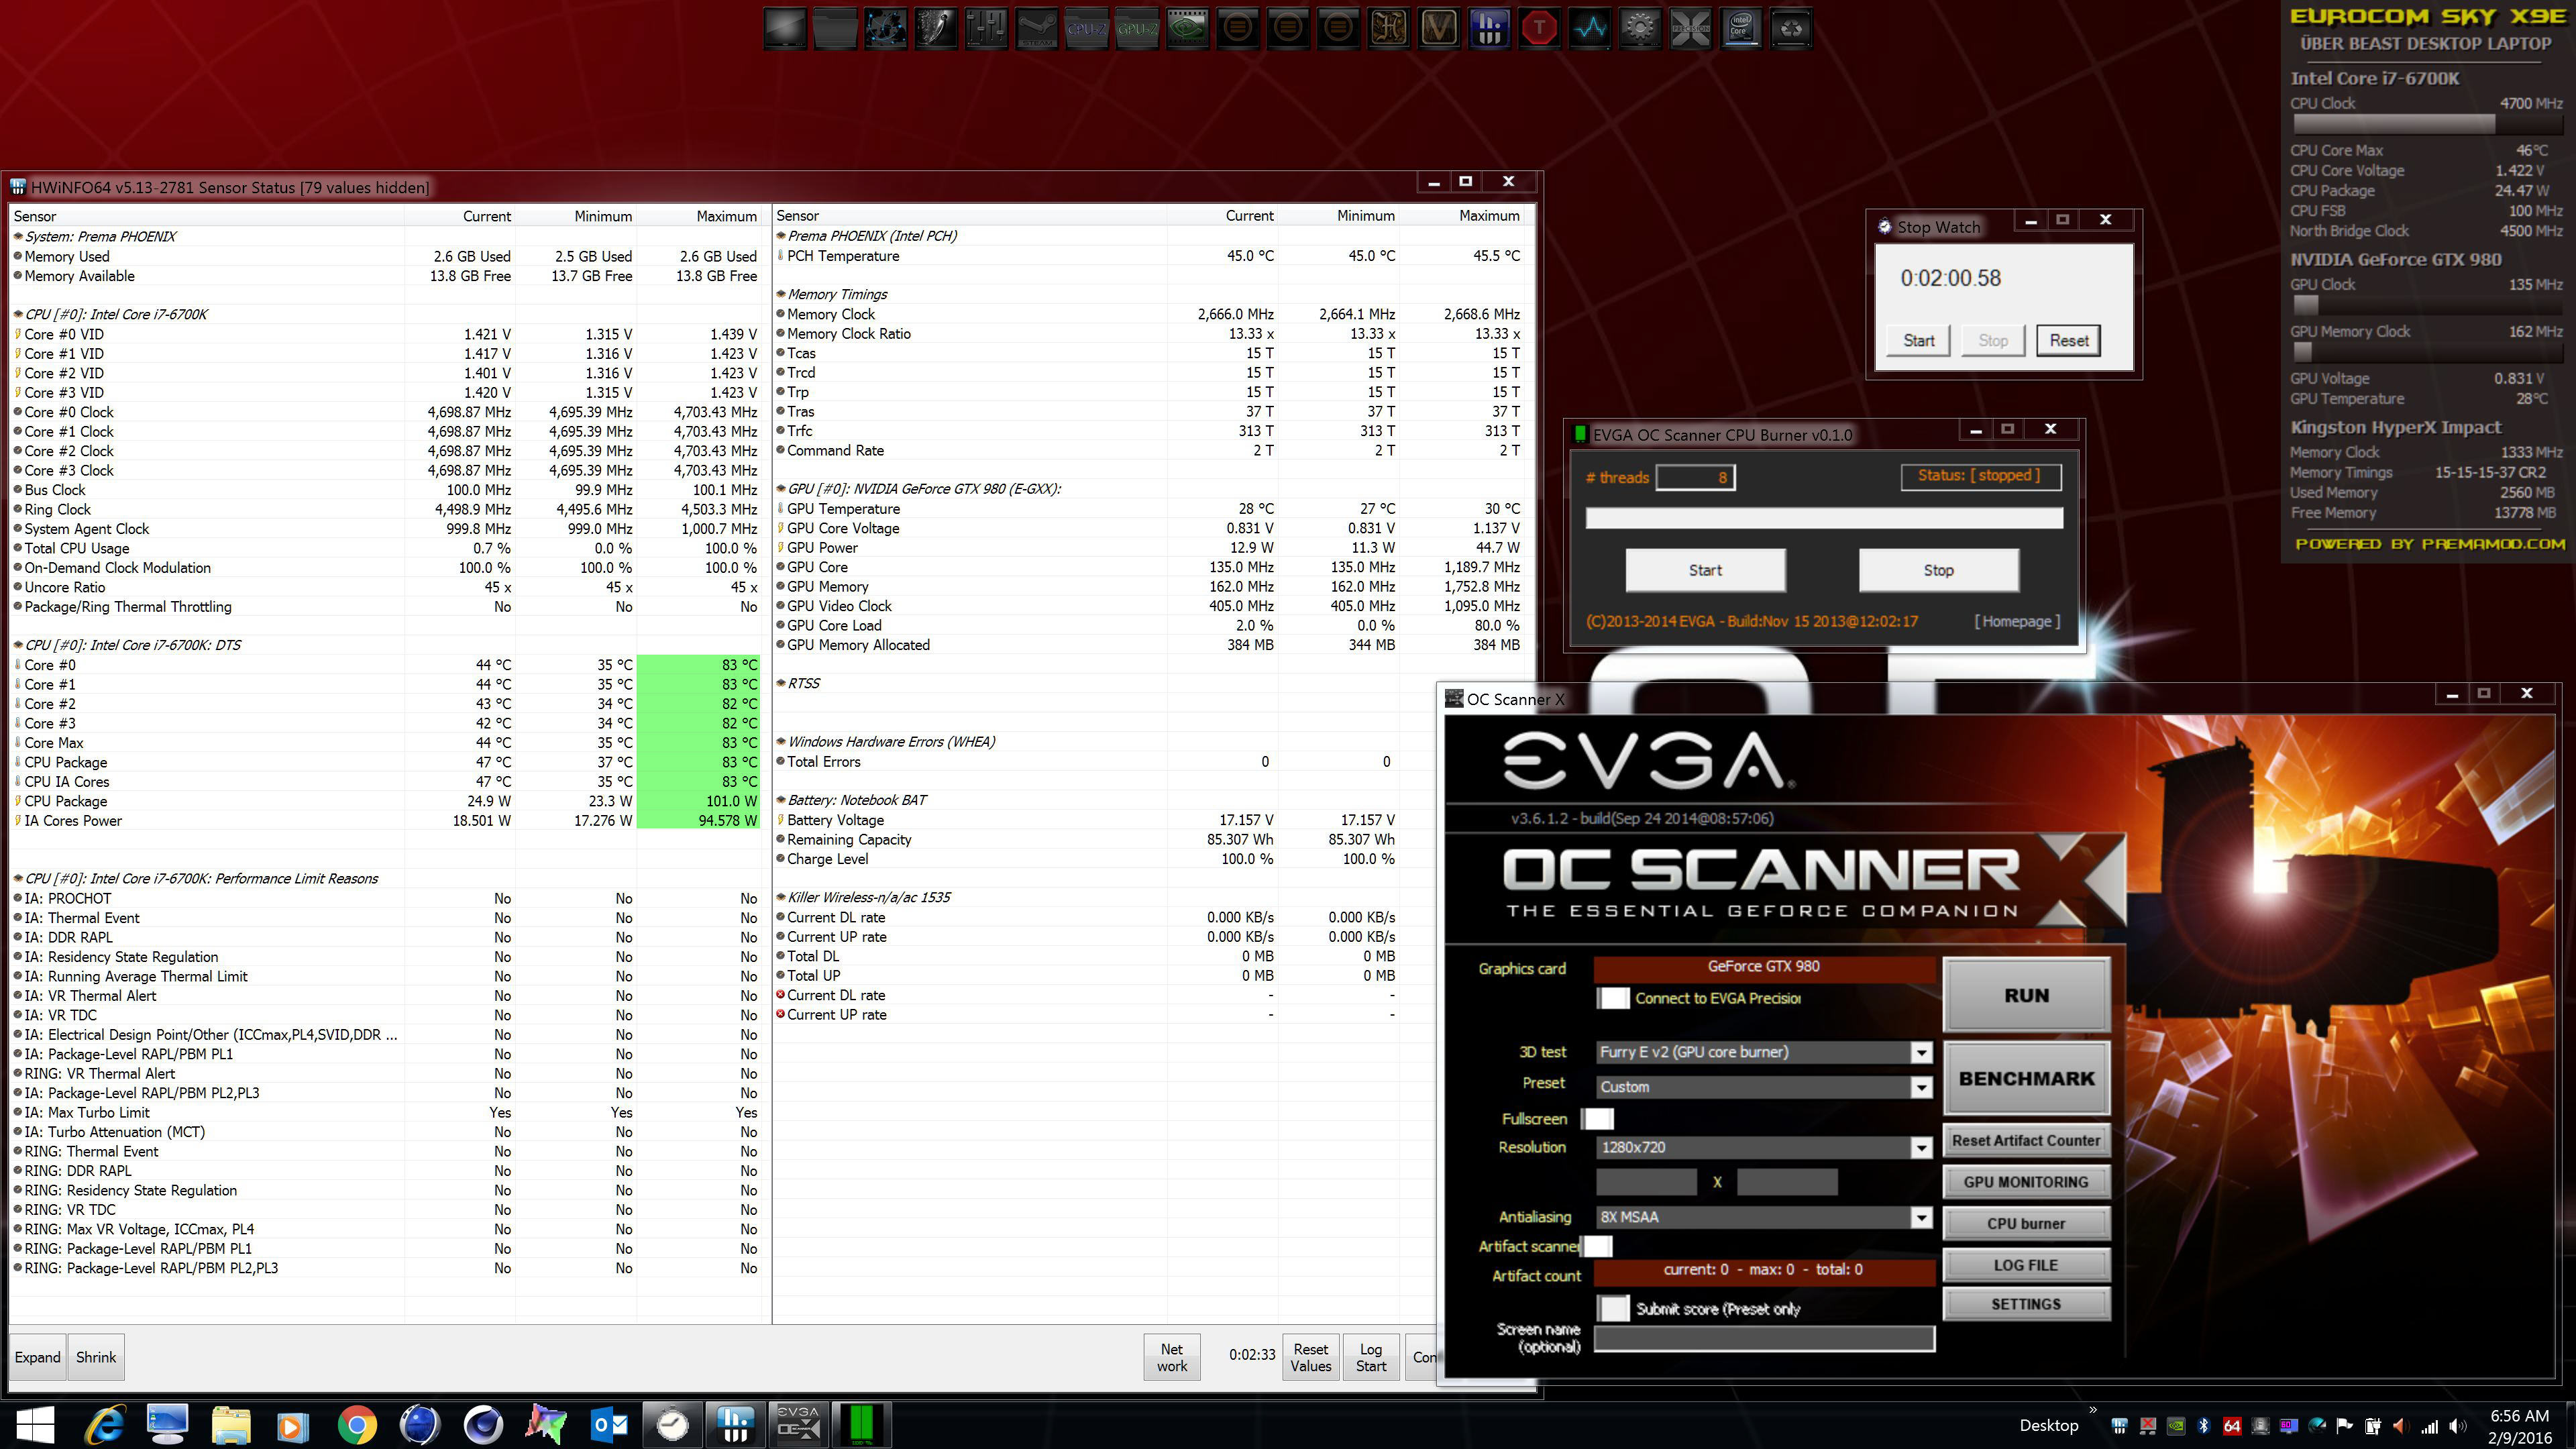Collapse the Performance Limit Reasons section
Image resolution: width=2576 pixels, height=1449 pixels.
(18, 878)
